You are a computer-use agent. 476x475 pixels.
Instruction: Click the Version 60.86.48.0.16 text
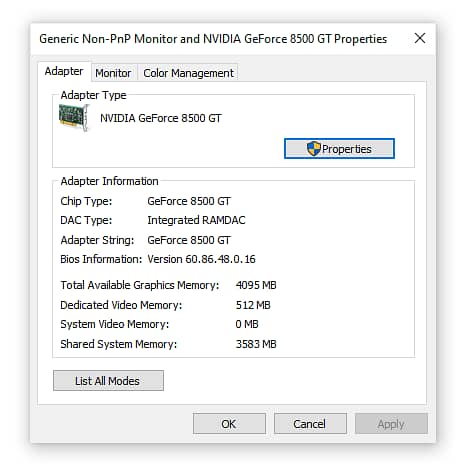(201, 259)
